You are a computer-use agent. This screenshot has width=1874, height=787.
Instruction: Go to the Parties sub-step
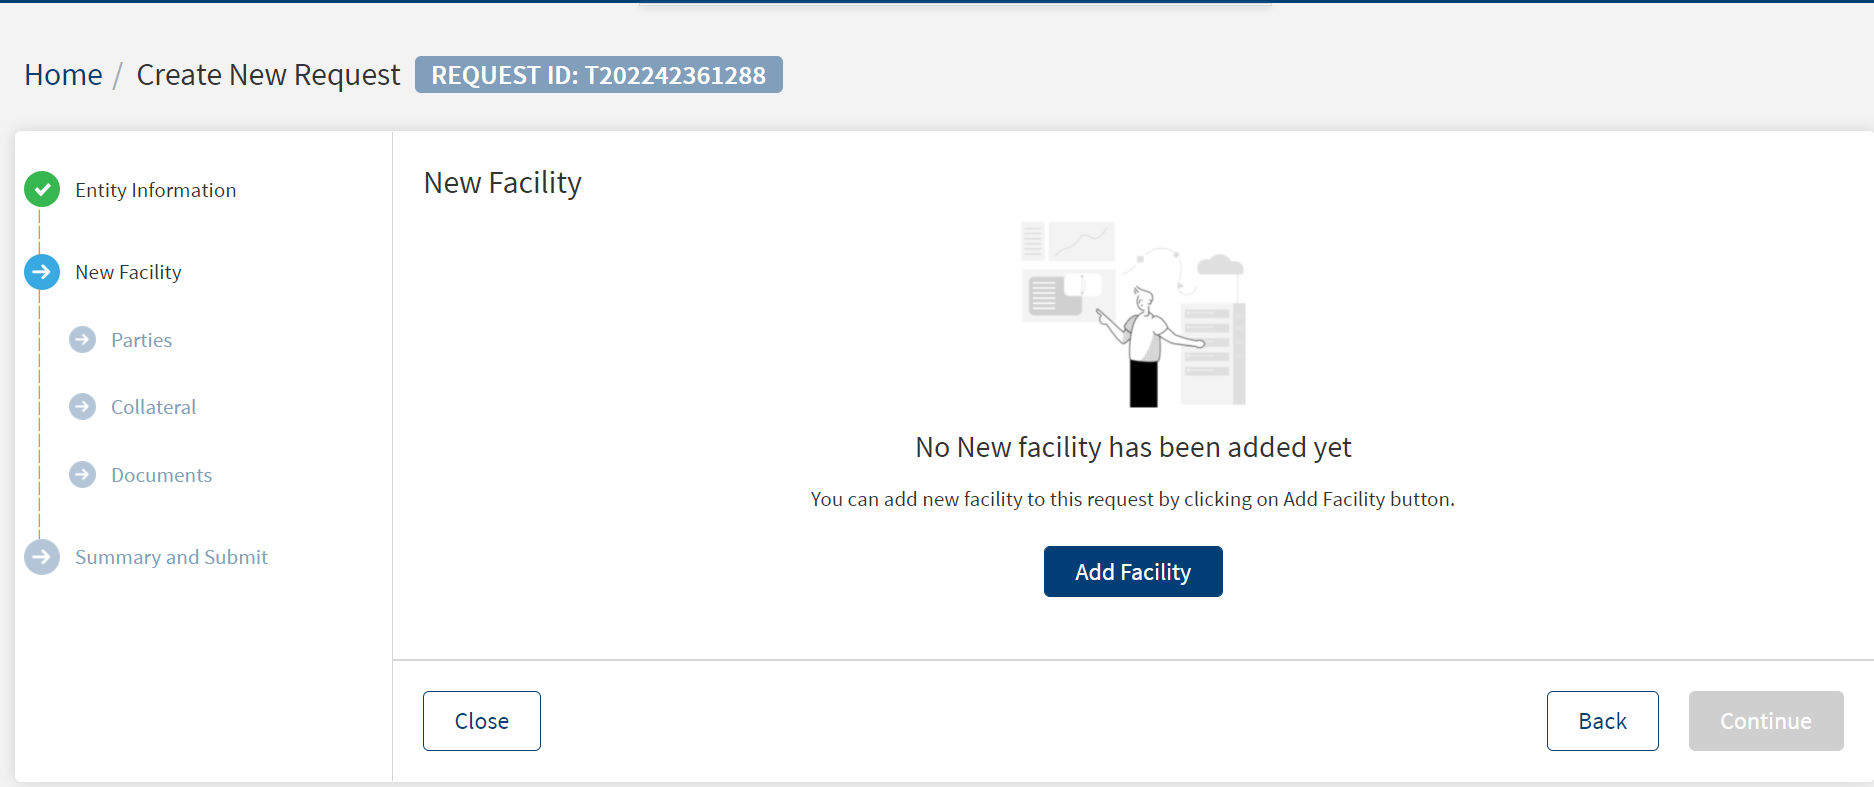pos(141,340)
